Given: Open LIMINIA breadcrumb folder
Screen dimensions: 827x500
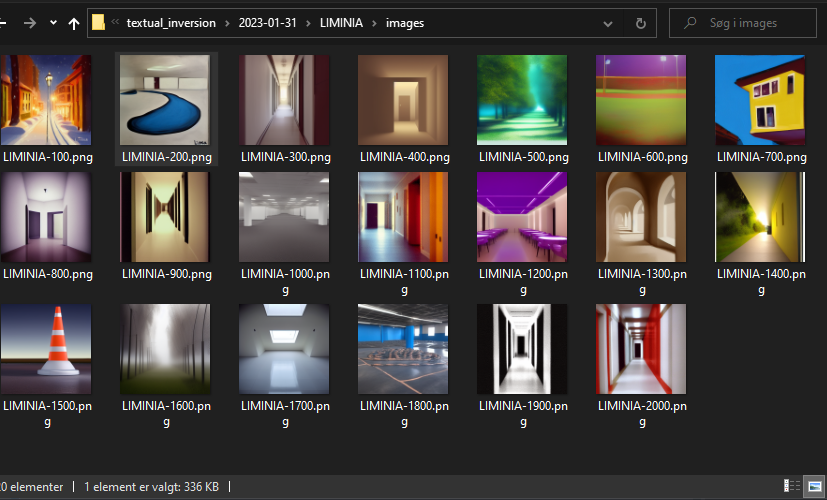Looking at the screenshot, I should 341,23.
